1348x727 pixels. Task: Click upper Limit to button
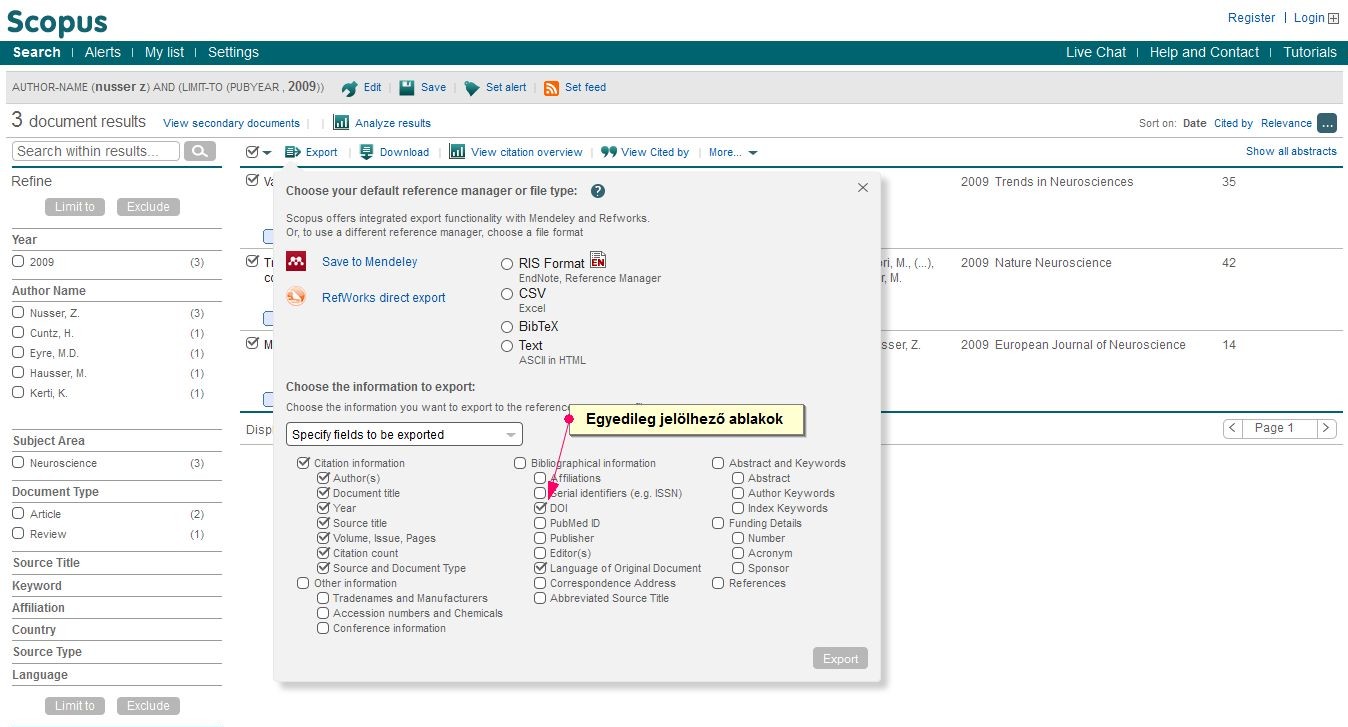75,207
